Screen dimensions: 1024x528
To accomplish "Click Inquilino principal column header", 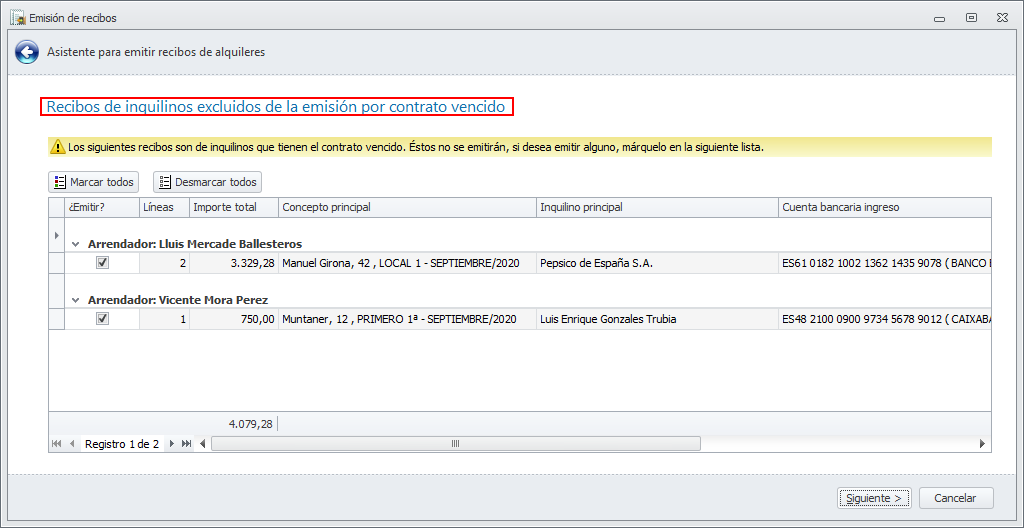I will click(x=656, y=207).
